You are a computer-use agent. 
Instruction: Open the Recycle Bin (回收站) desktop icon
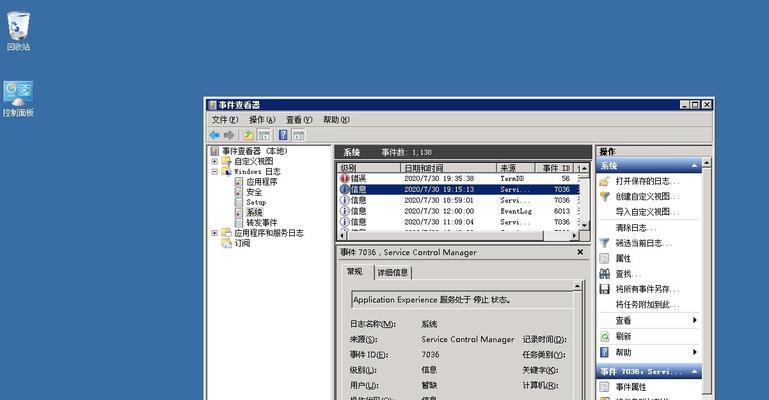coord(18,30)
